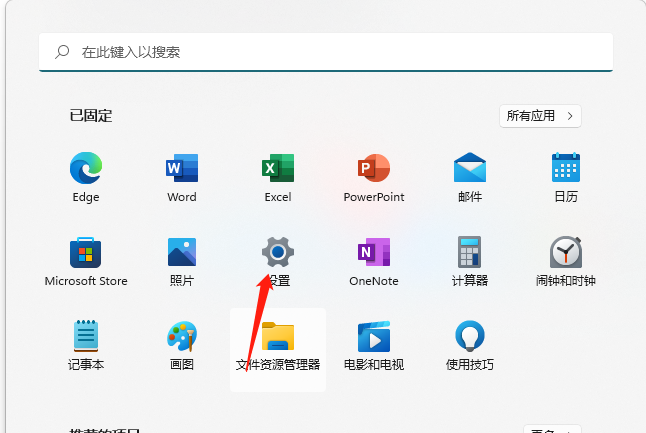Launch Microsoft Store
Image resolution: width=646 pixels, height=433 pixels.
tap(86, 253)
